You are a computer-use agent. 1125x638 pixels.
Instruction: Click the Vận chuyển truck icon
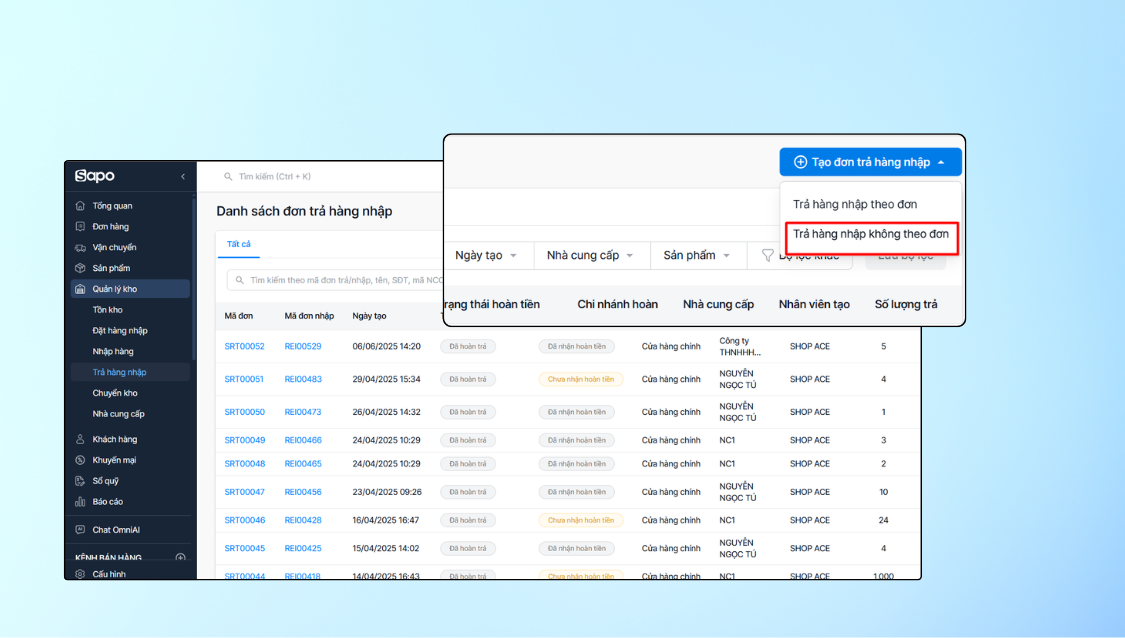[x=80, y=248]
